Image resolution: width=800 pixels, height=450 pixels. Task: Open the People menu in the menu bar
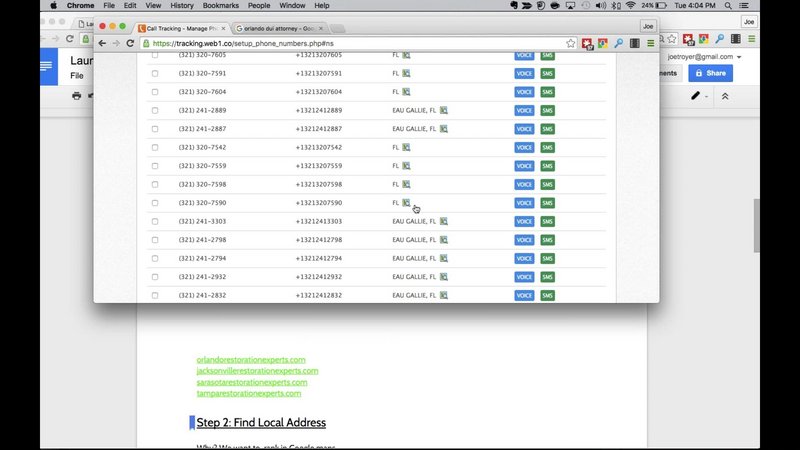pyautogui.click(x=259, y=6)
